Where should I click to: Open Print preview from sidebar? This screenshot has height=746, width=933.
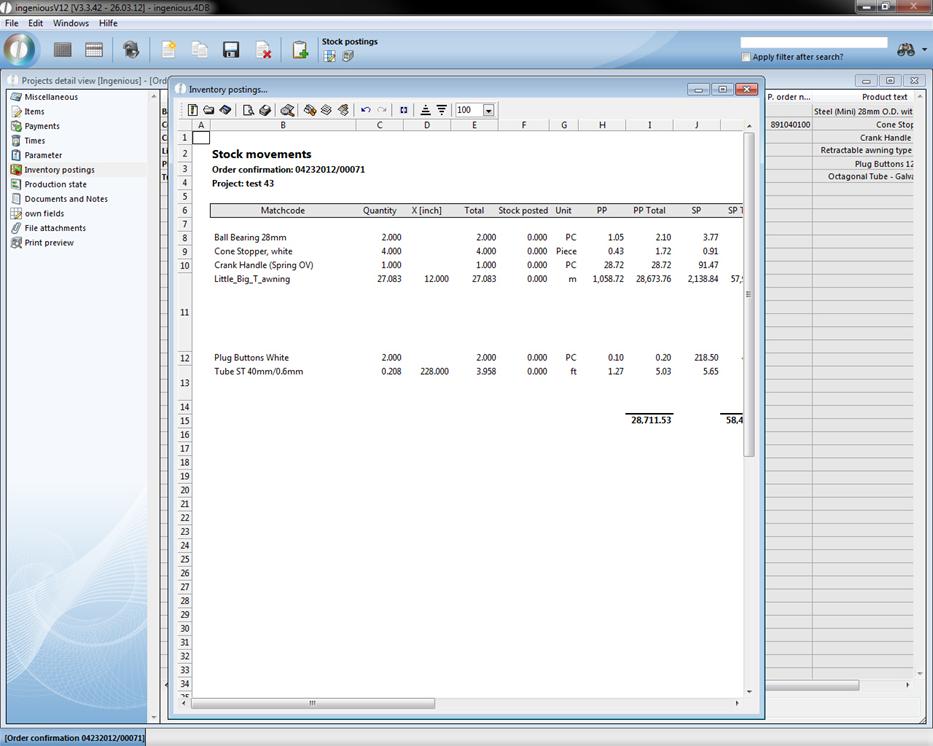[49, 243]
